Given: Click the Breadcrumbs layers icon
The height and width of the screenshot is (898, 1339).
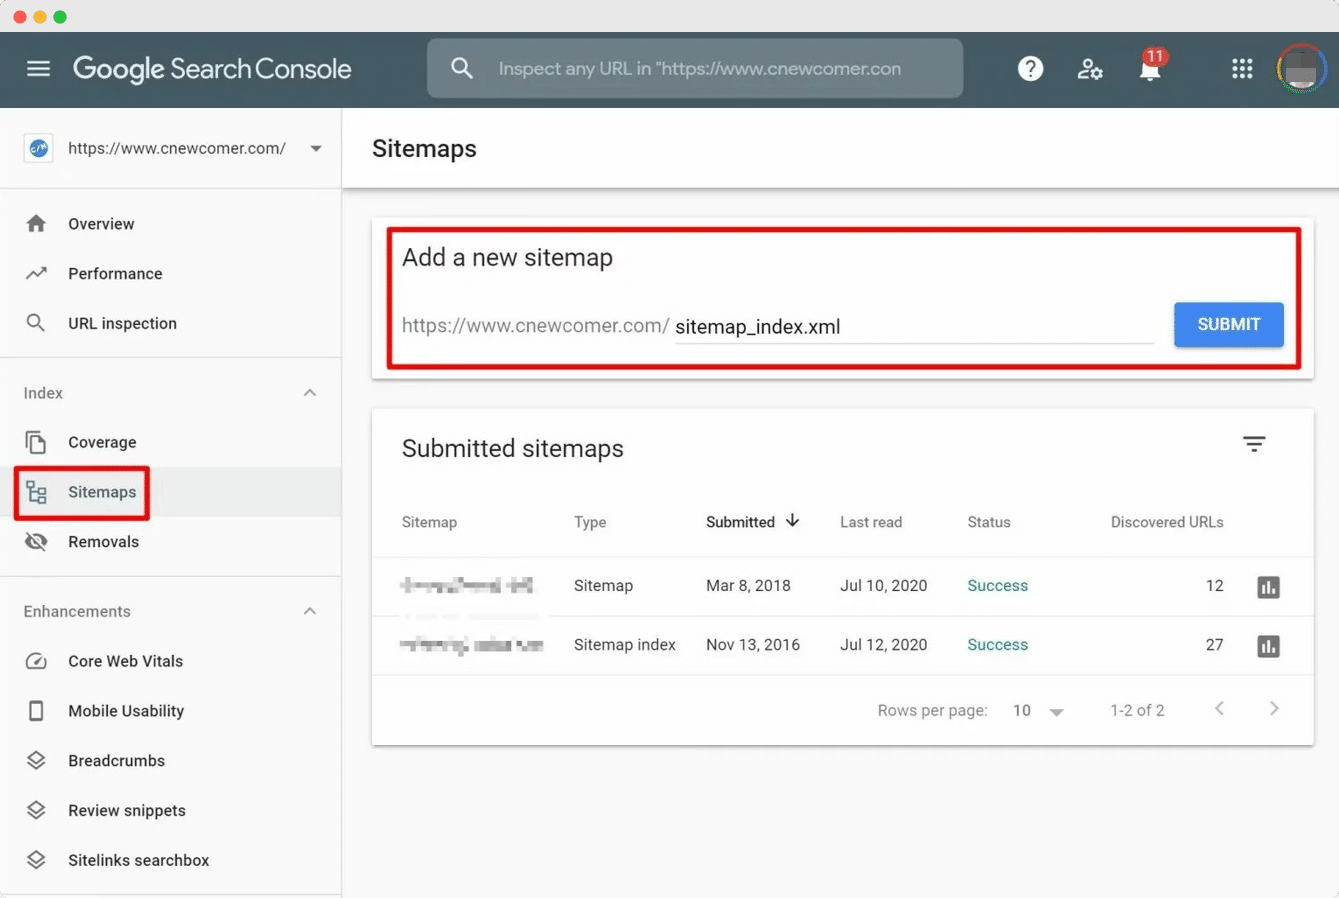Looking at the screenshot, I should (36, 760).
